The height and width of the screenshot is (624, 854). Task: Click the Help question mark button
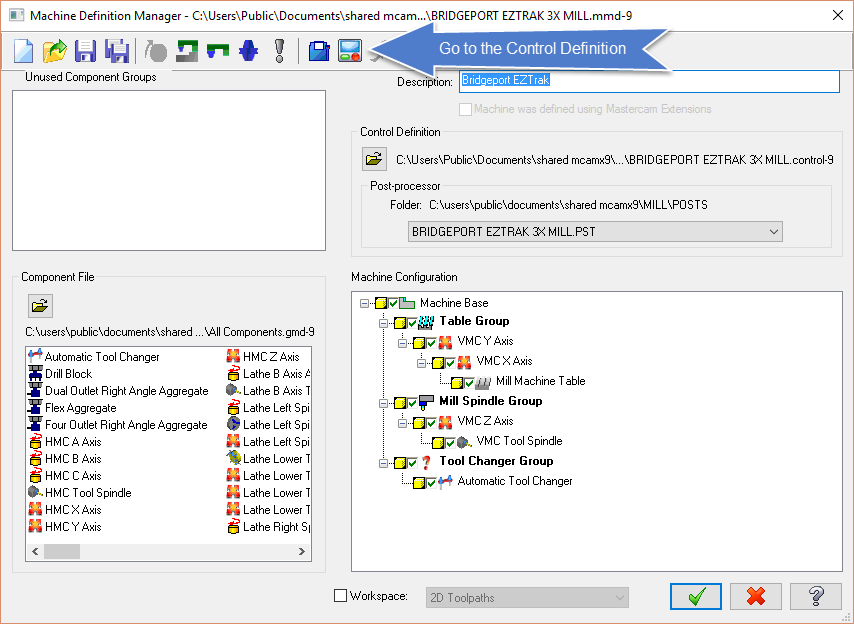(x=815, y=596)
